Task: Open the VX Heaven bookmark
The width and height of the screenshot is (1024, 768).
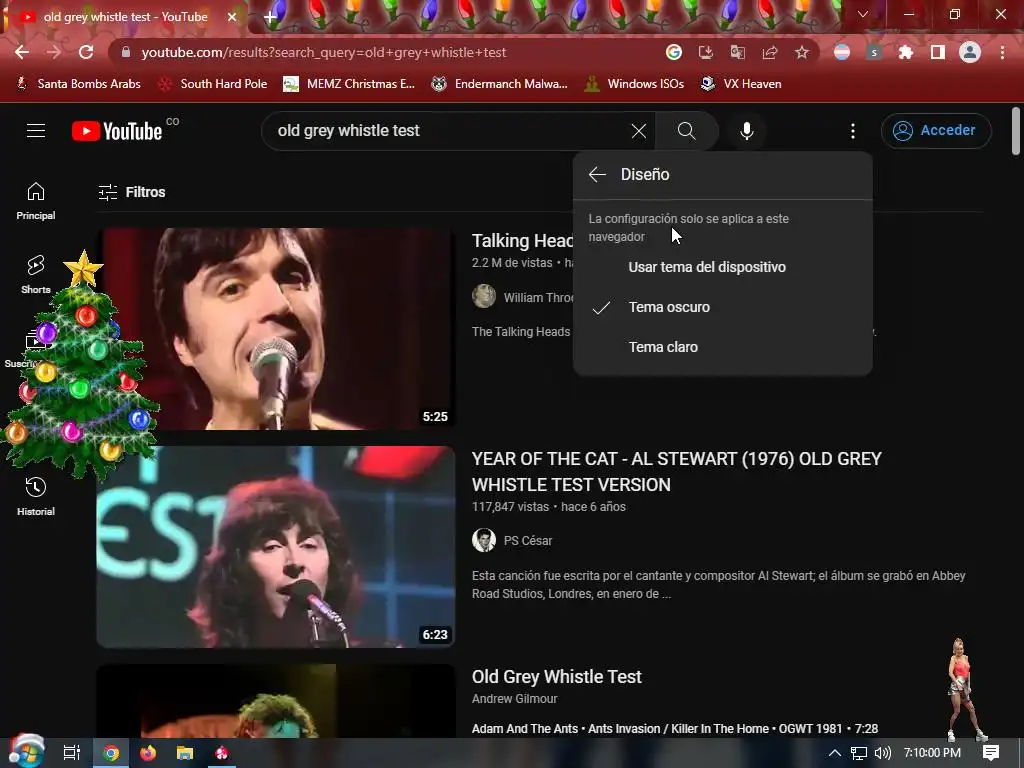Action: (x=741, y=84)
